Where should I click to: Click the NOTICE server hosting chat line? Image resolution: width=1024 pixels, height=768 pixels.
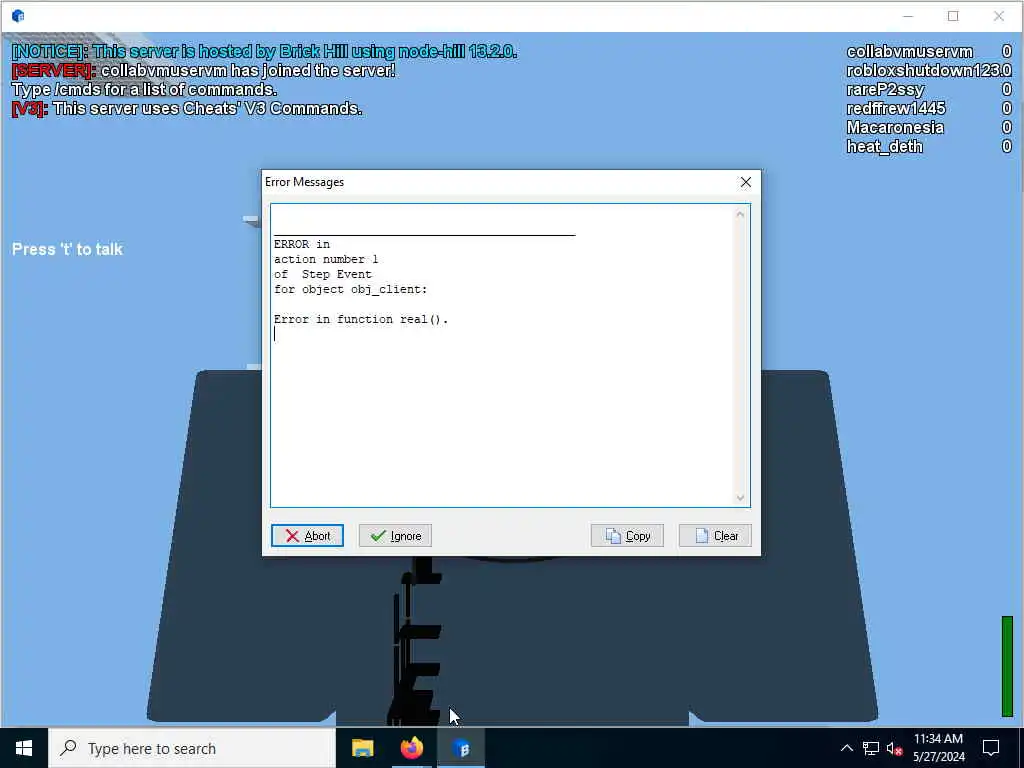(264, 52)
